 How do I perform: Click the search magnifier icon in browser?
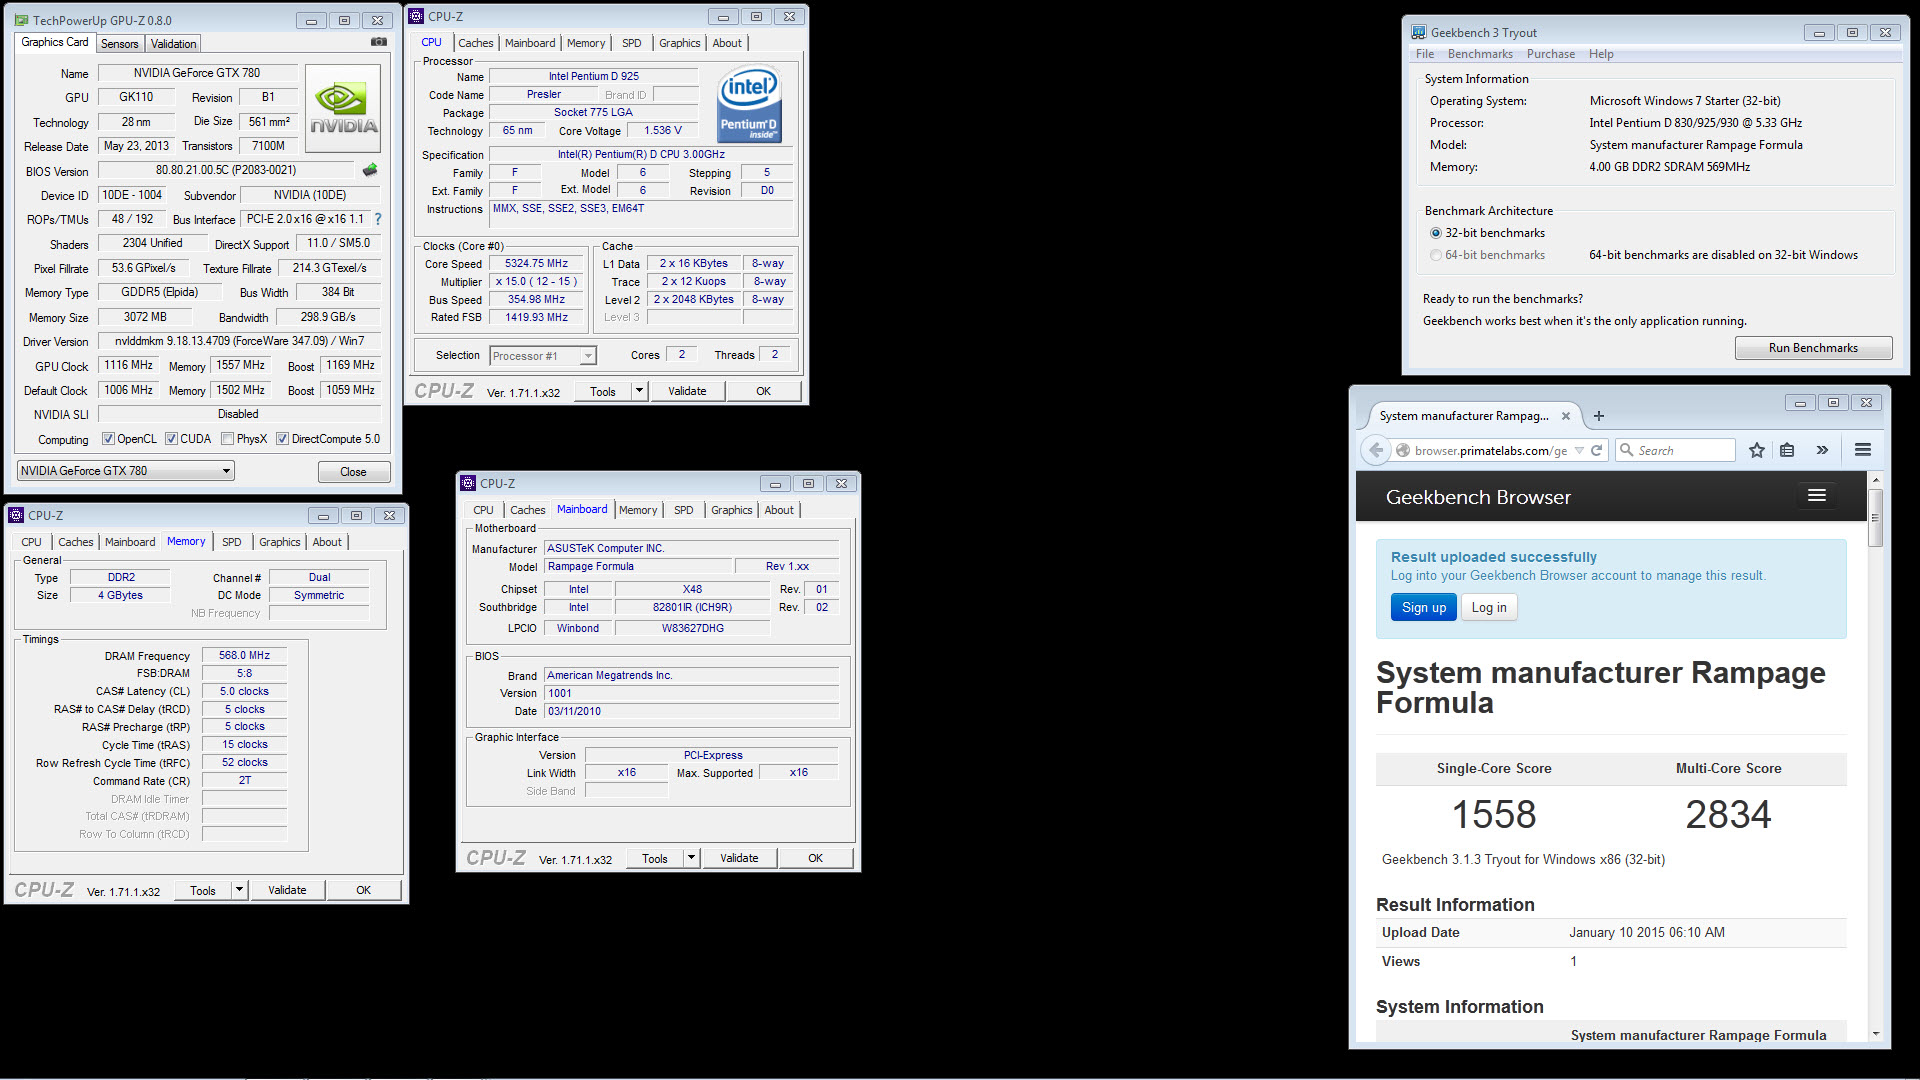(1626, 450)
